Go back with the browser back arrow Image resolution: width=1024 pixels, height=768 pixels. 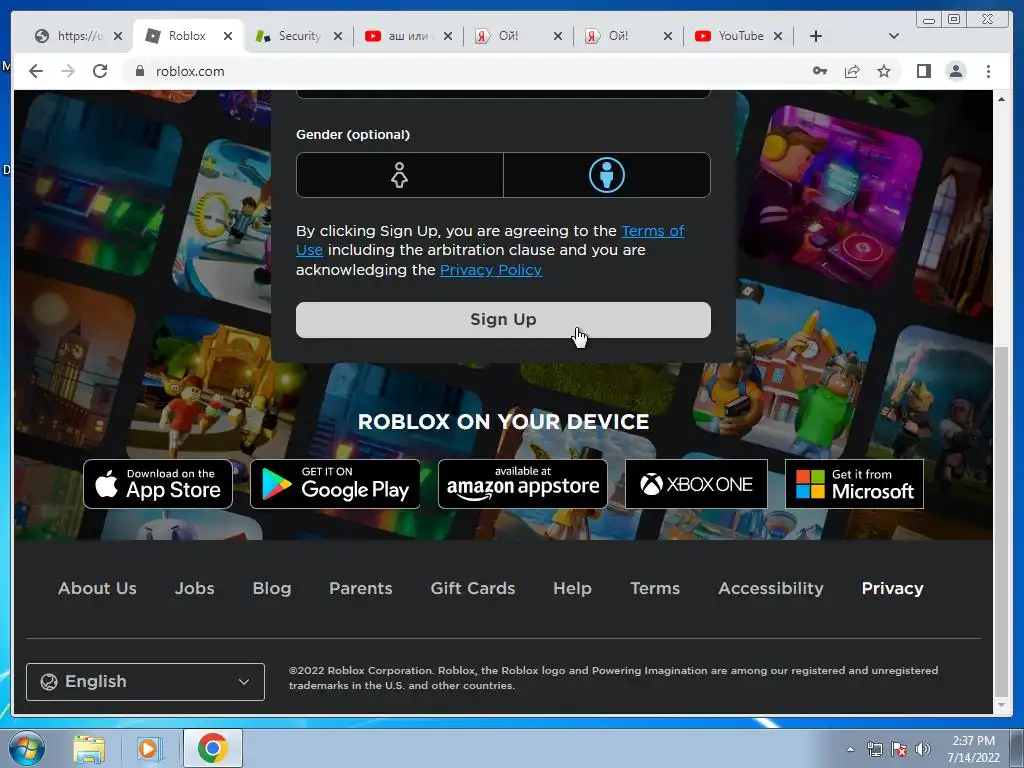coord(36,71)
